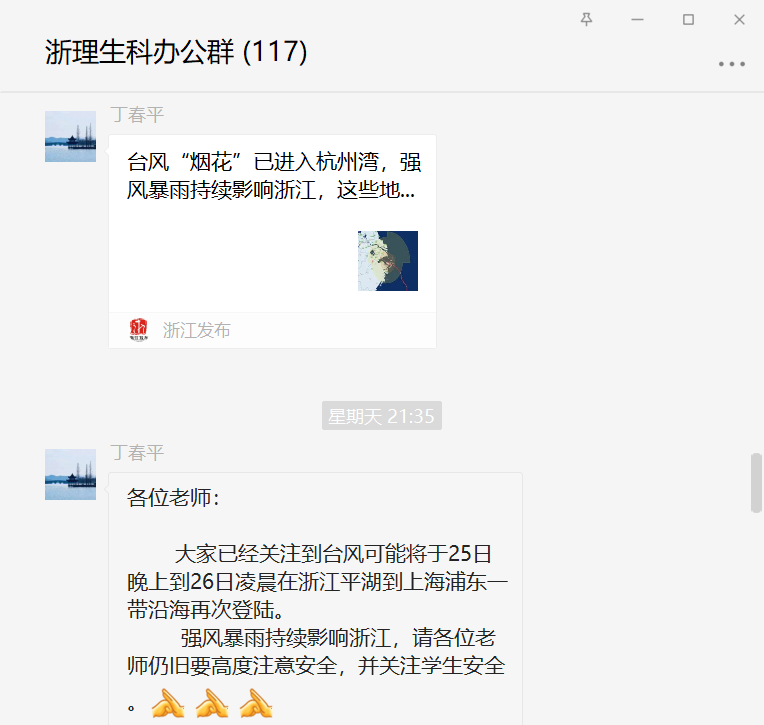Open the 台风"烟花" article link card
Image resolution: width=764 pixels, height=725 pixels.
click(x=272, y=242)
